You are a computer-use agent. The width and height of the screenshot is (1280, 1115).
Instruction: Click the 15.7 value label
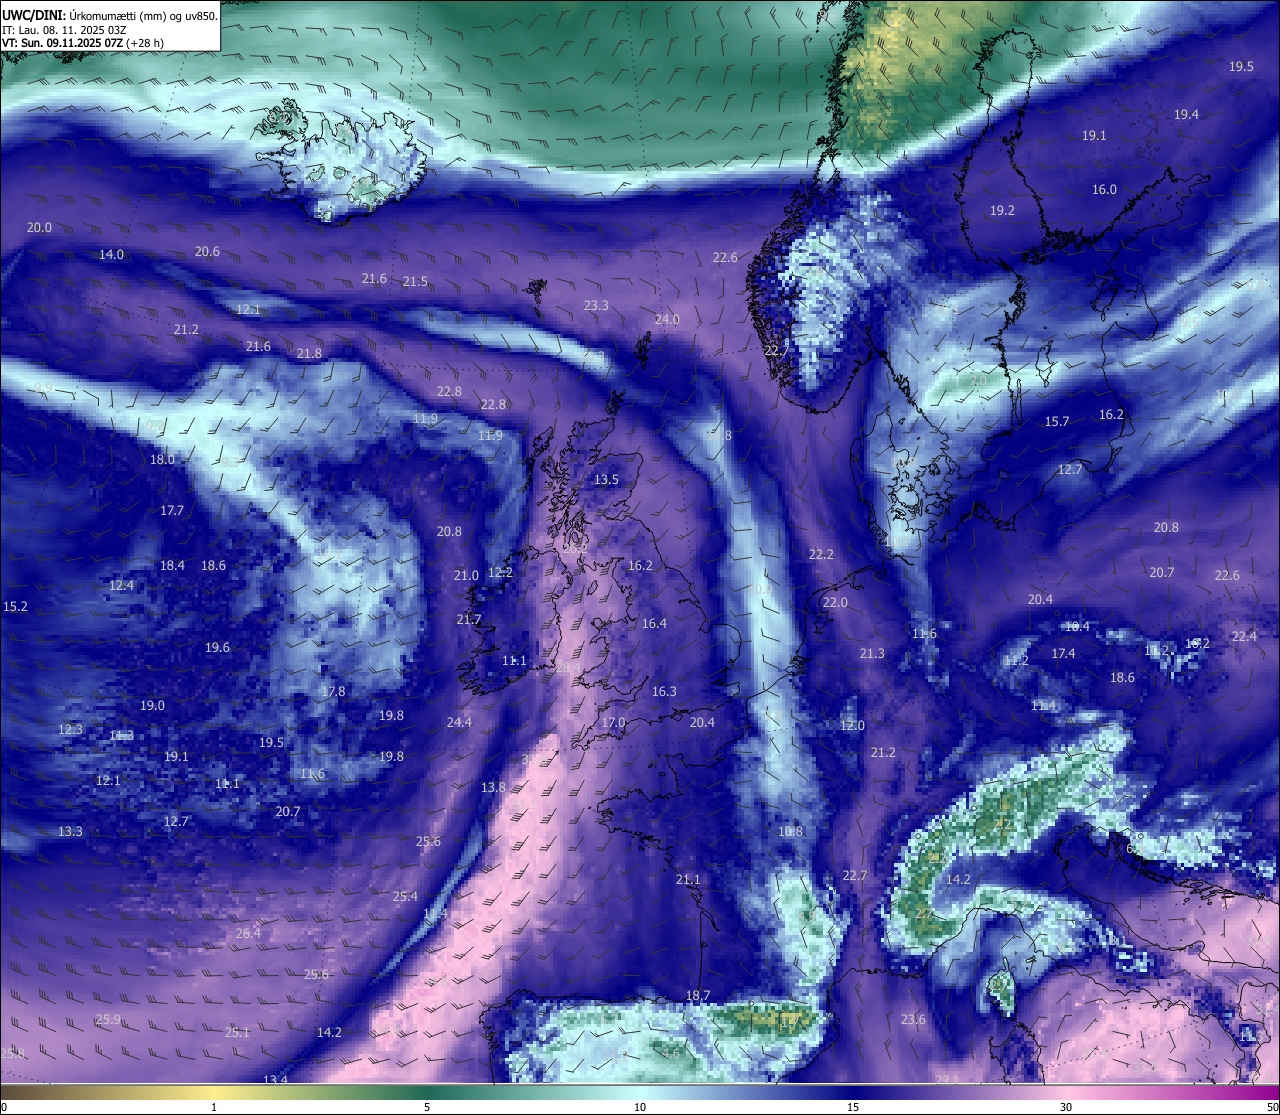[x=1057, y=422]
